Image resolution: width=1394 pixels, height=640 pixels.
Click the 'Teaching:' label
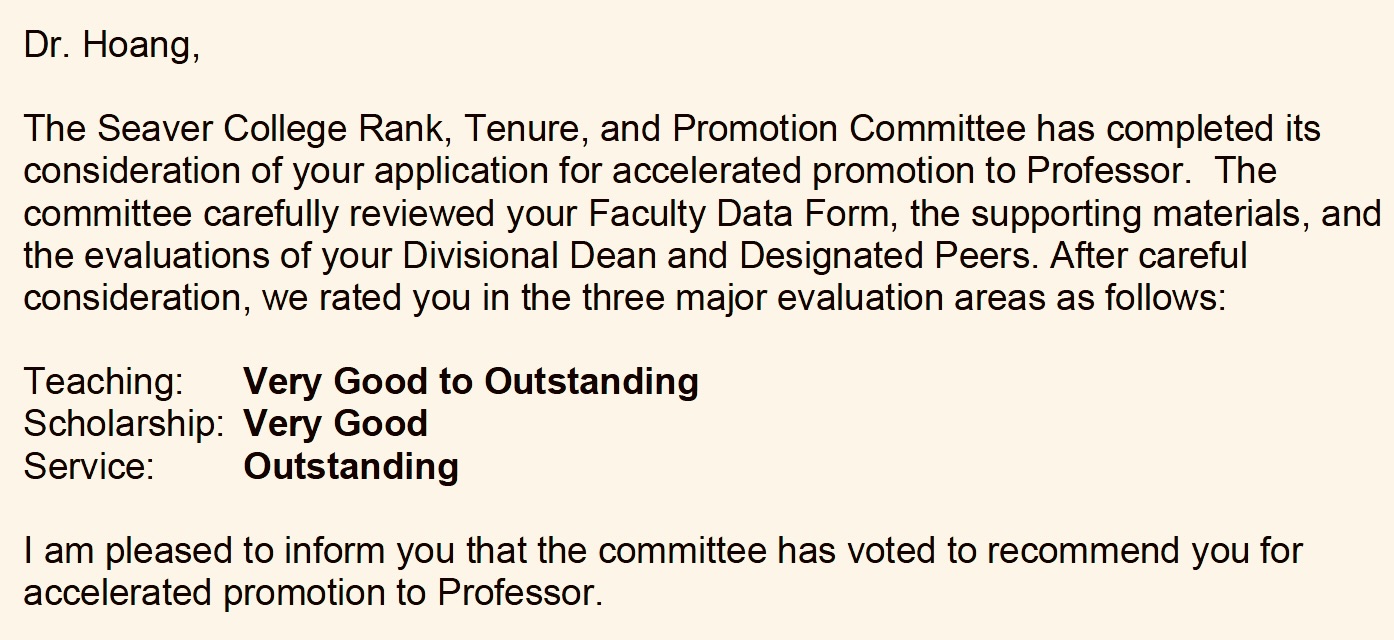point(104,382)
